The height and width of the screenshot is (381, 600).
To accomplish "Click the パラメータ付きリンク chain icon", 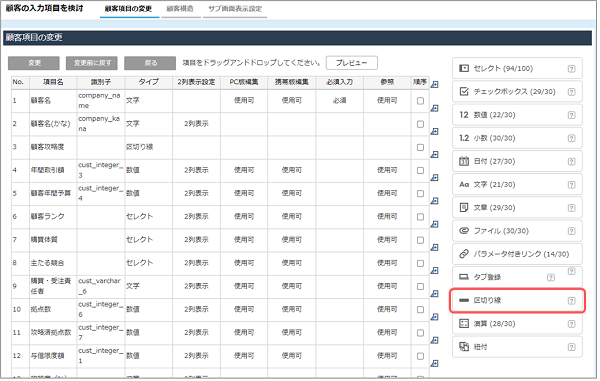I will click(464, 254).
